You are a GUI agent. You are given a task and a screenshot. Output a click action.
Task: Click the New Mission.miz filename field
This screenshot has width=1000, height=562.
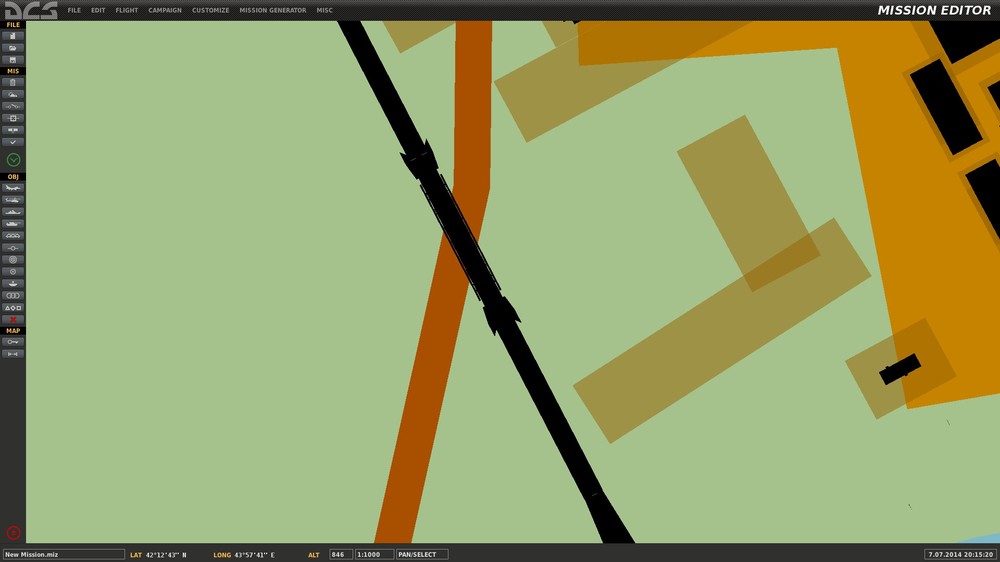(x=64, y=554)
